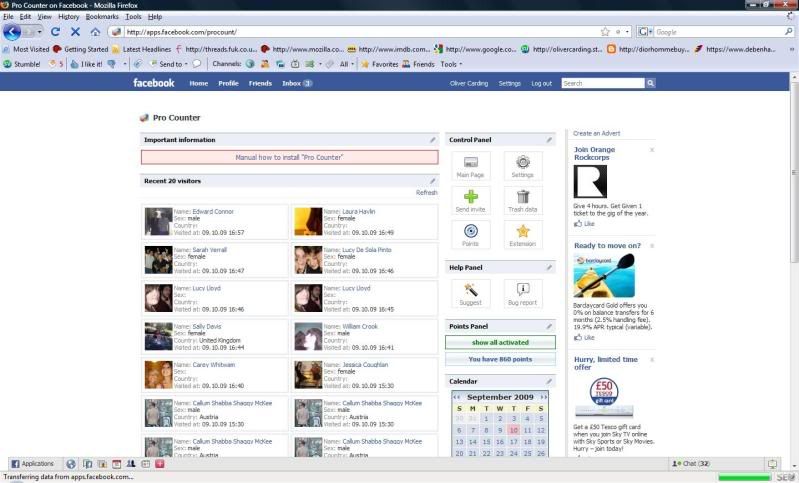Screen dimensions: 799x483
Task: Go to the browser Home icon
Action: (95, 32)
